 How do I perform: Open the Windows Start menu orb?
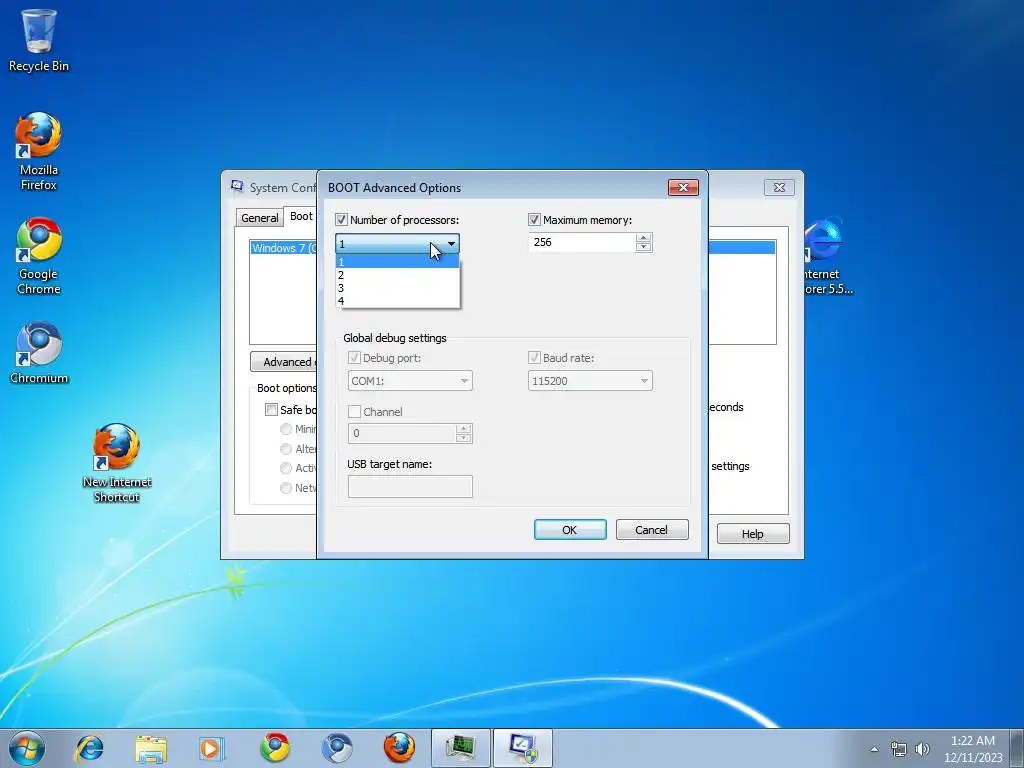27,748
